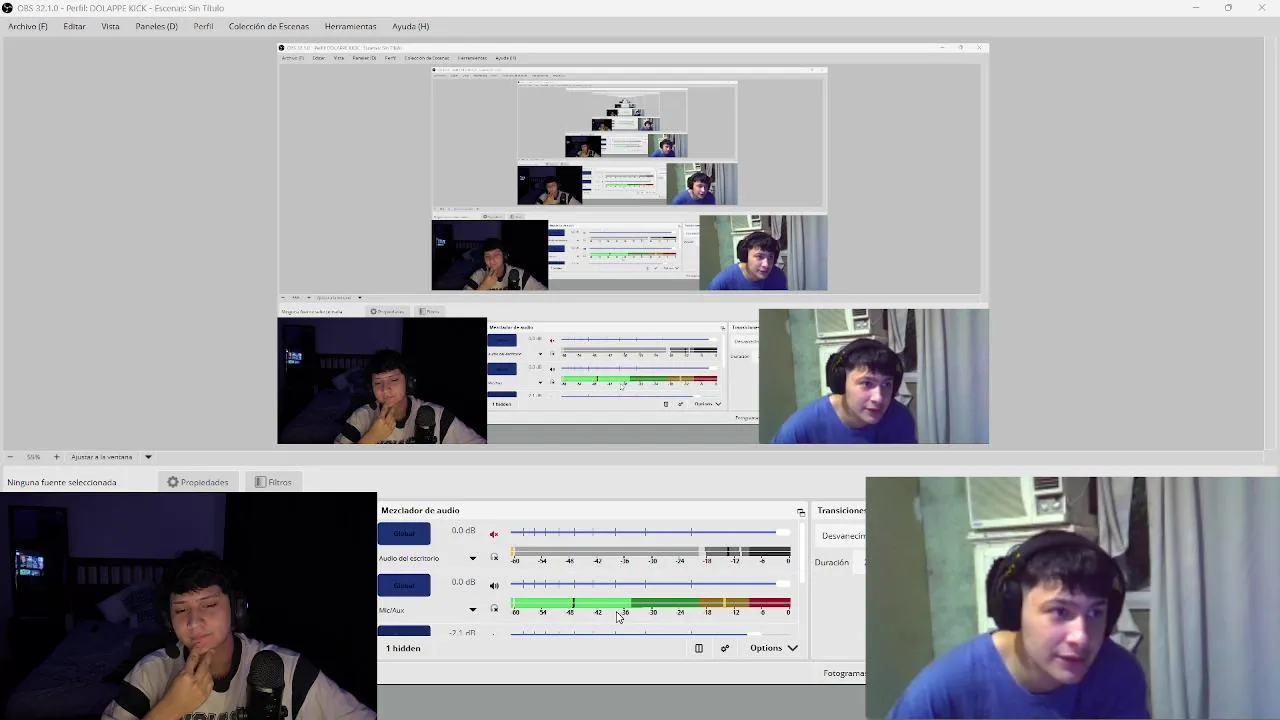This screenshot has height=720, width=1280.
Task: Toggle the mixer vertical layout icon
Action: point(699,648)
